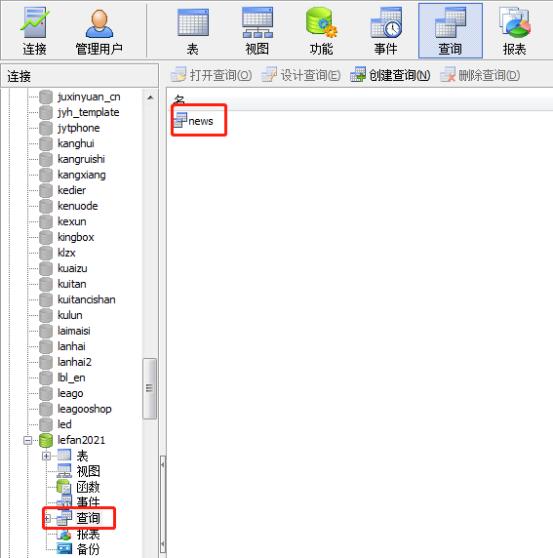
Task: Collapse the lefan2021 database node
Action: [x=28, y=440]
